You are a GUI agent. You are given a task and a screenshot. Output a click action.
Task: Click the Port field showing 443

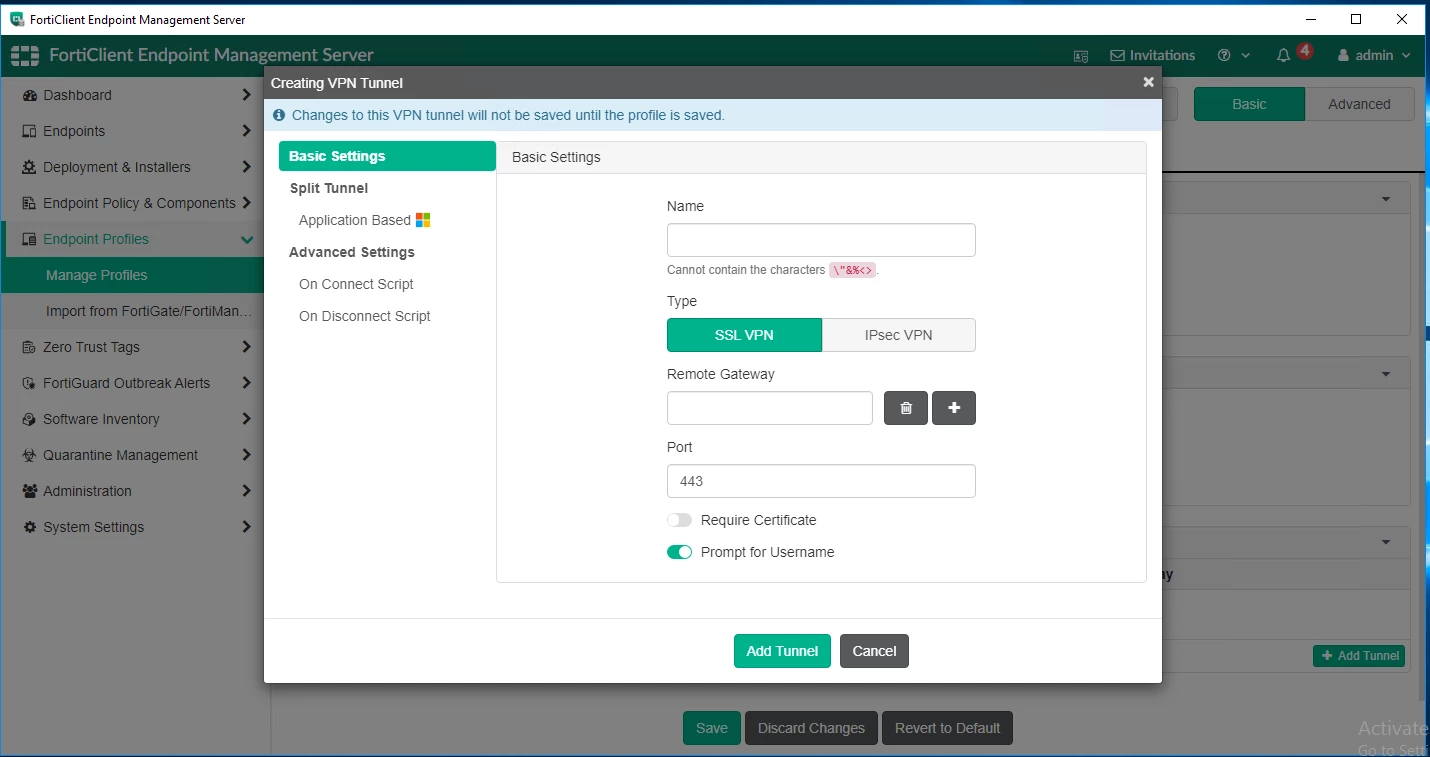pyautogui.click(x=821, y=481)
